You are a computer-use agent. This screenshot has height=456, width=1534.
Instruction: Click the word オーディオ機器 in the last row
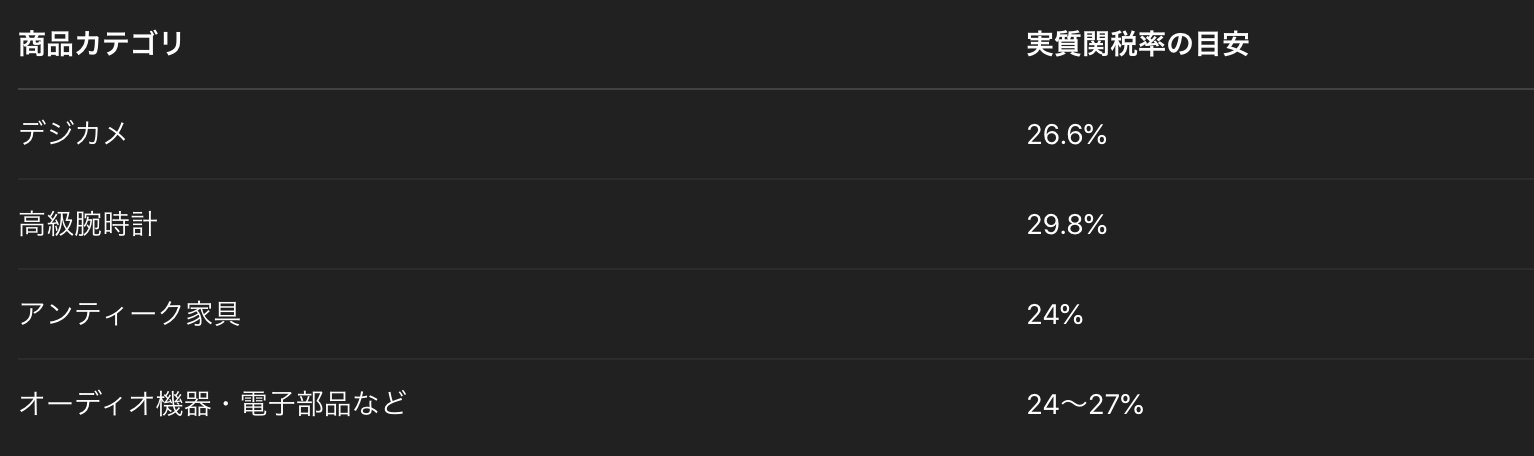click(102, 404)
